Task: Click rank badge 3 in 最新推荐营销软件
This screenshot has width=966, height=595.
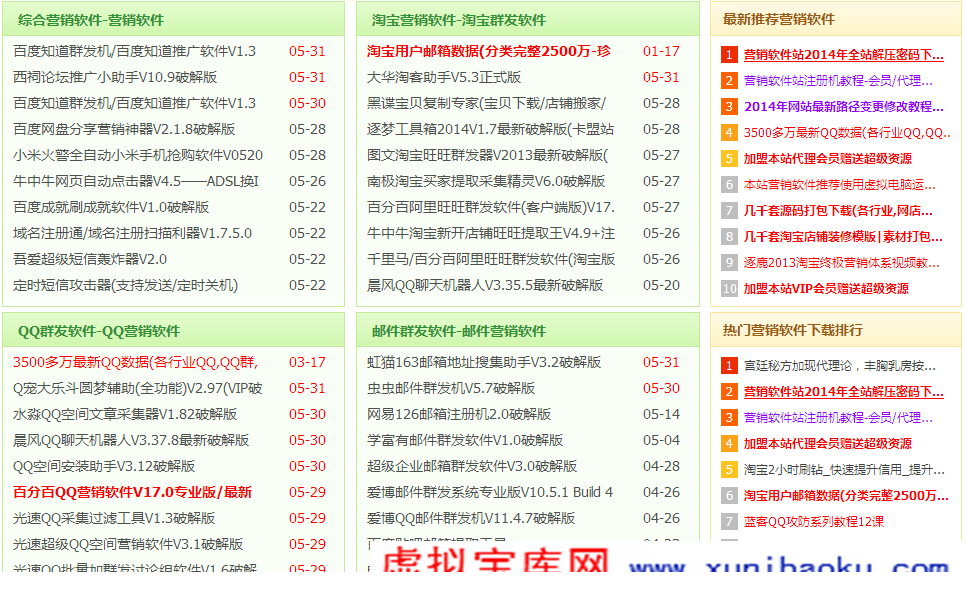Action: 729,107
